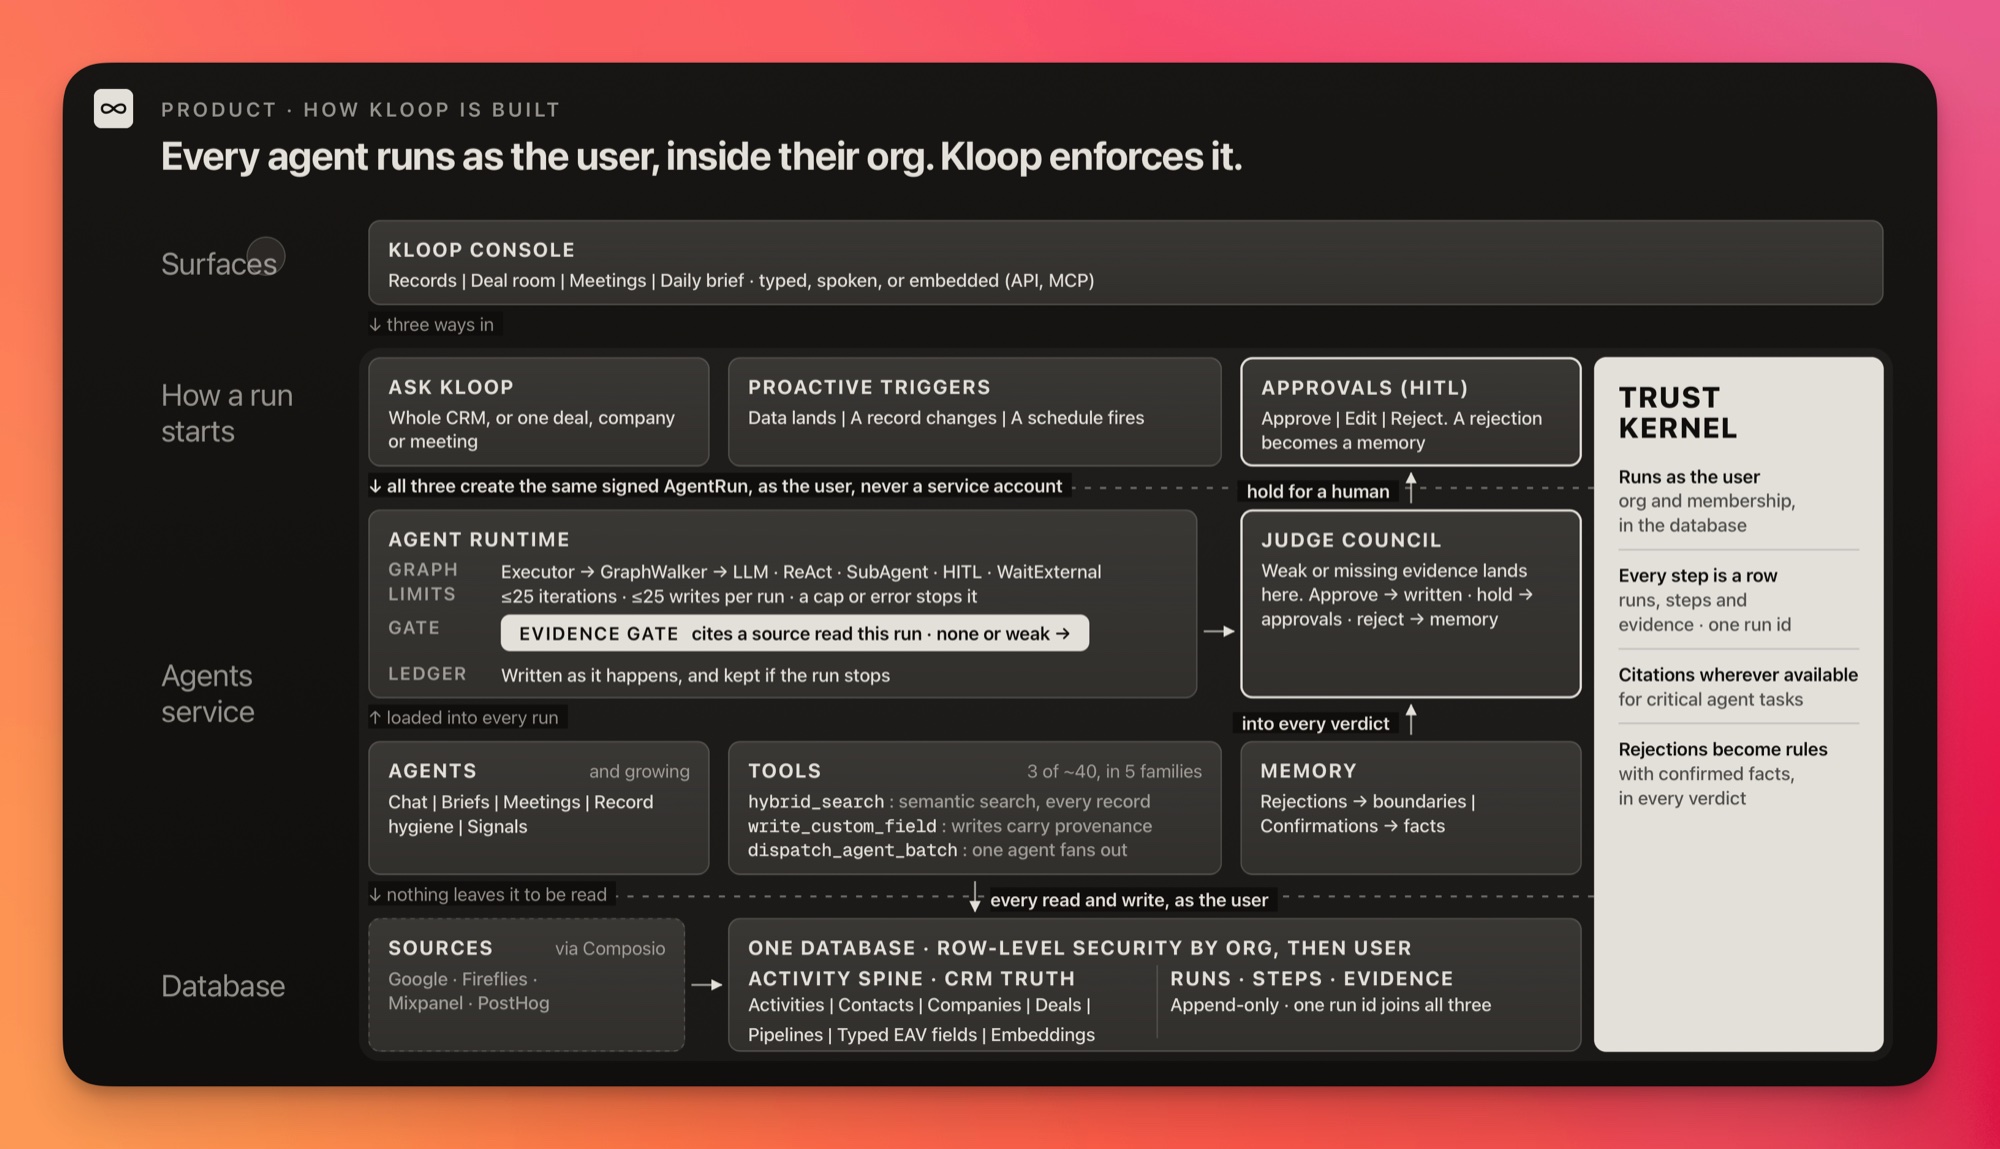Click 'Rejections → boundaries' in Memory

pyautogui.click(x=1367, y=801)
